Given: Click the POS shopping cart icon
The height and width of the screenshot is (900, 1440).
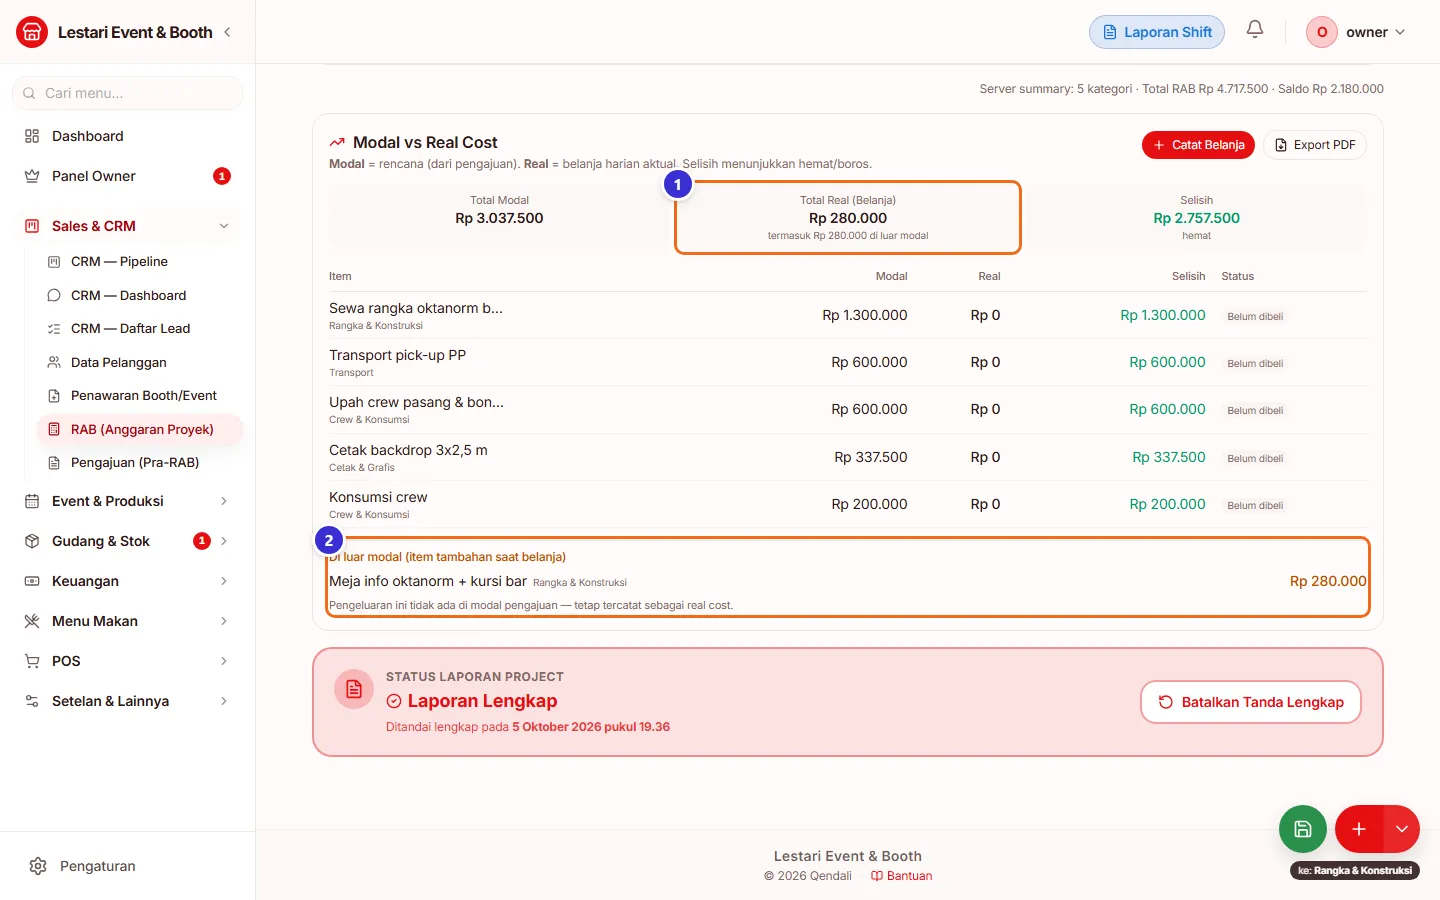Looking at the screenshot, I should [32, 661].
